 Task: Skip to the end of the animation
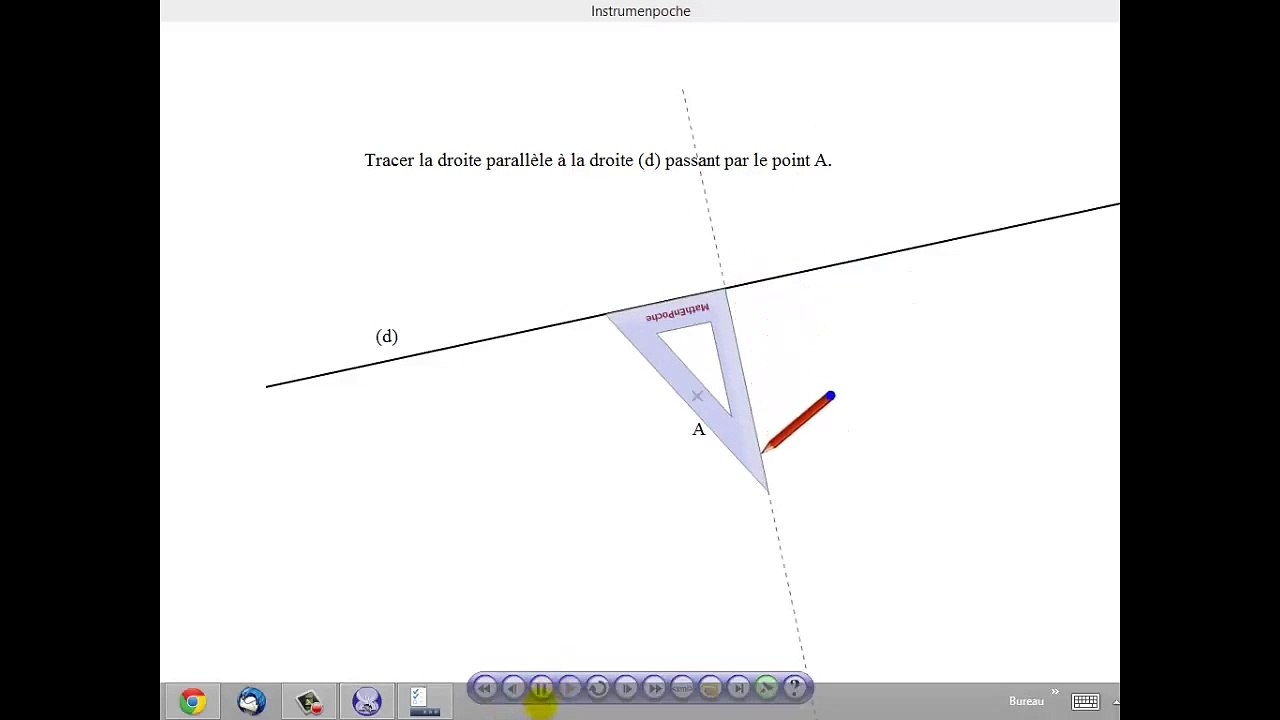point(738,688)
